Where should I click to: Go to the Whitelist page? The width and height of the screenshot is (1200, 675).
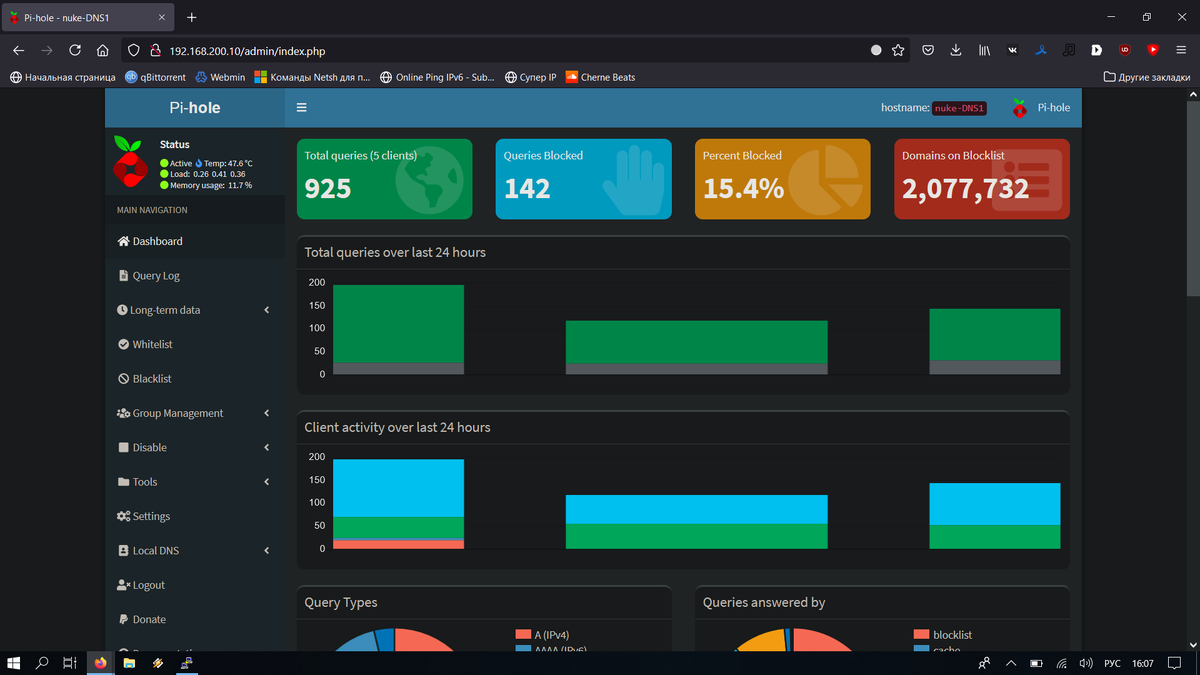point(195,344)
